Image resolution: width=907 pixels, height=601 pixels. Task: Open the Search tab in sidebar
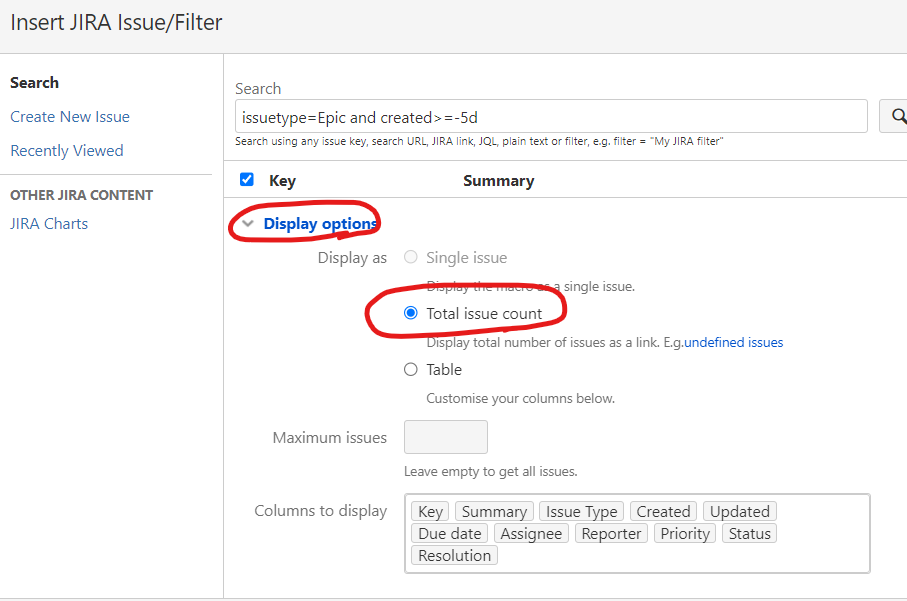pos(34,83)
